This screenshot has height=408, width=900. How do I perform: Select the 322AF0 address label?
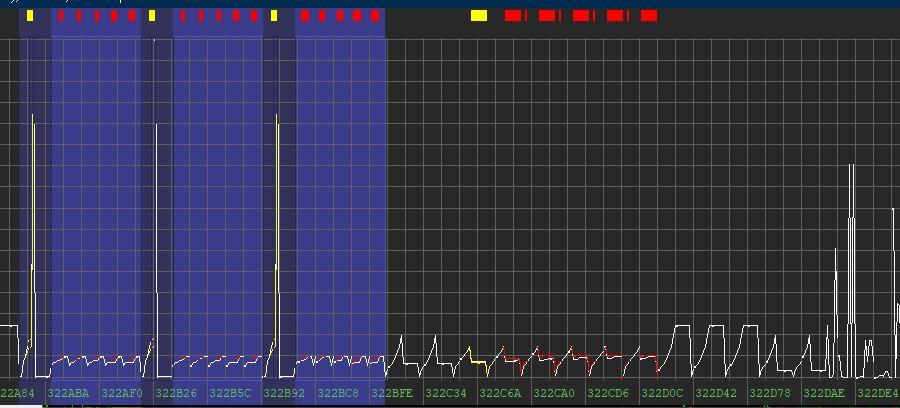[122, 394]
